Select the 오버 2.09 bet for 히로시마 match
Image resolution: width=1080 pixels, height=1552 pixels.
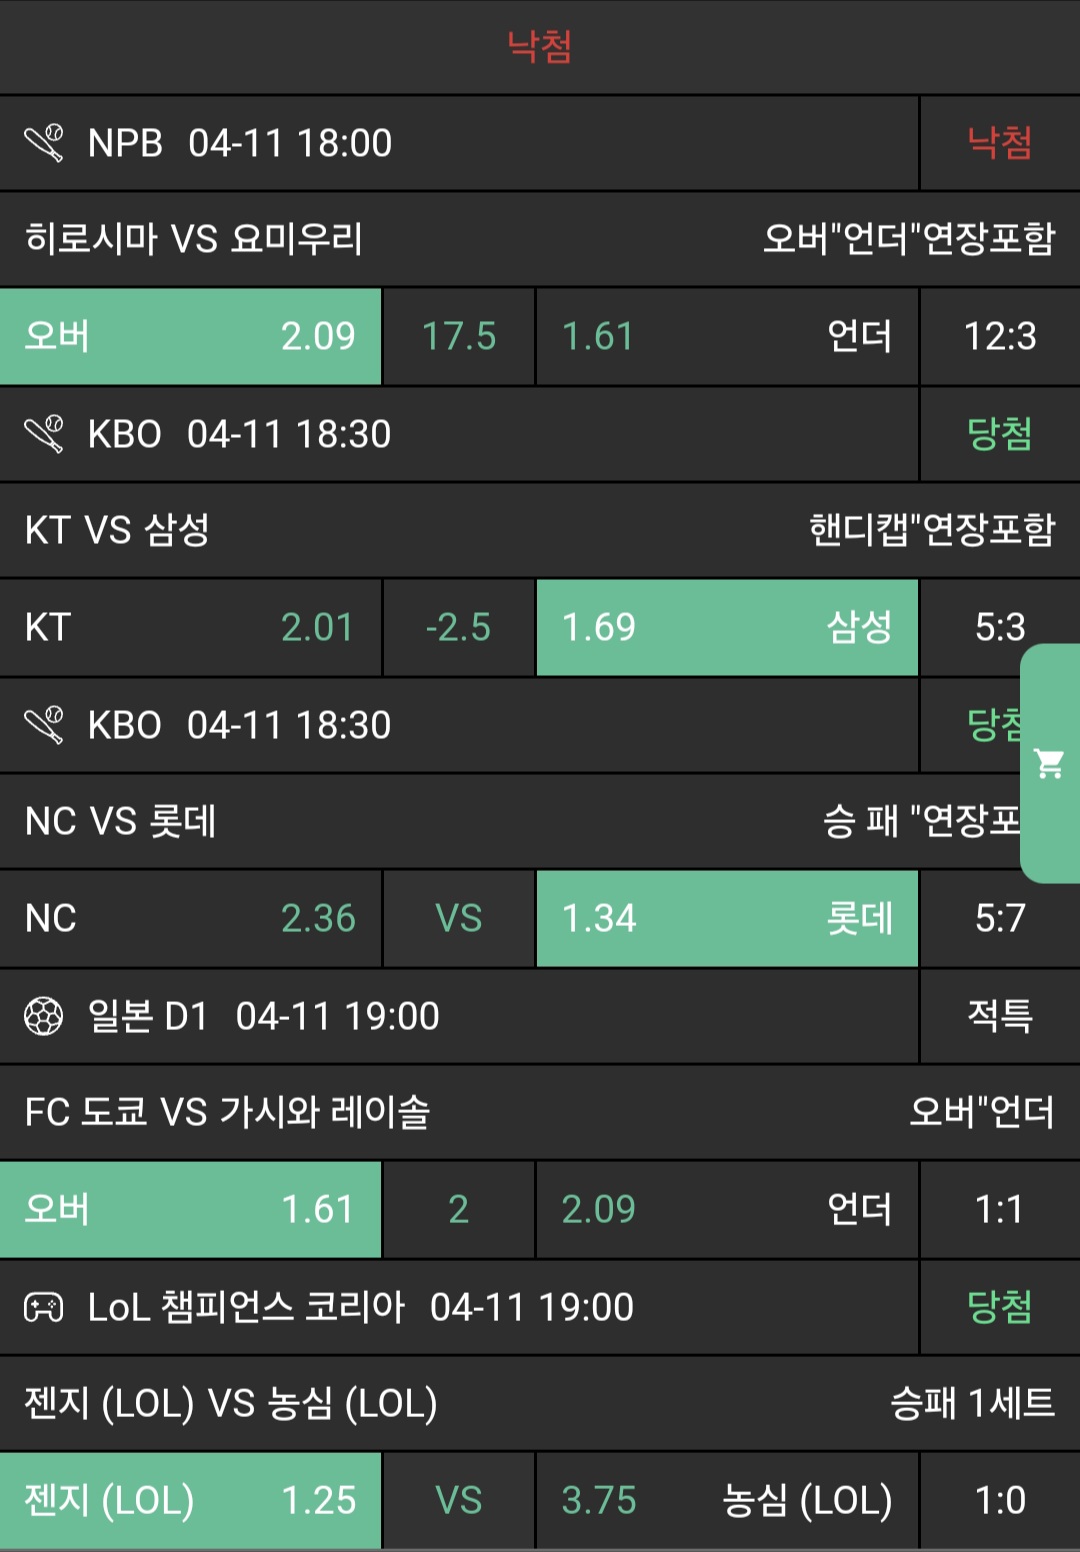tap(190, 337)
